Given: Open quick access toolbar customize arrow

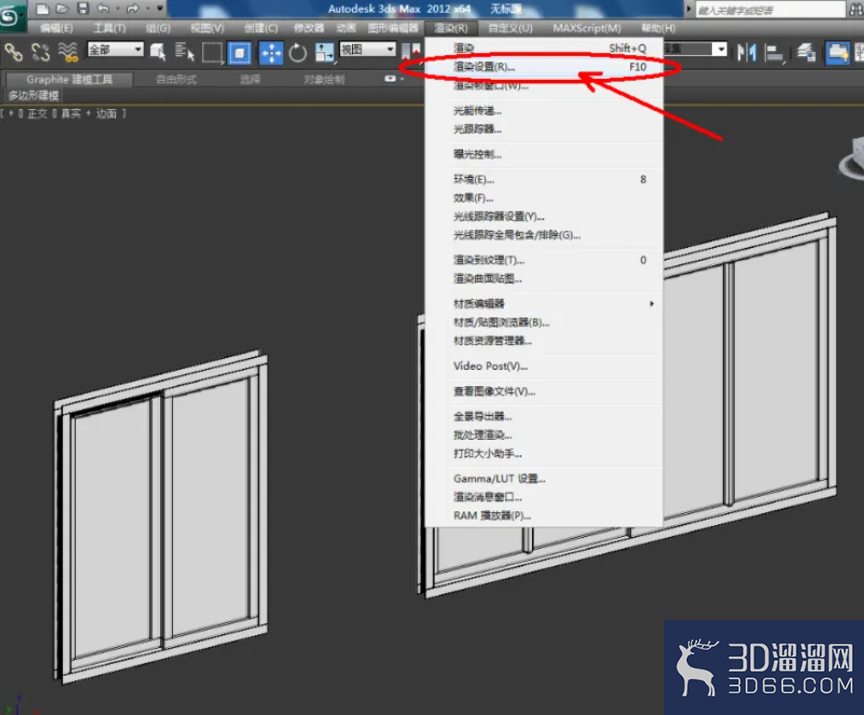Looking at the screenshot, I should click(160, 9).
